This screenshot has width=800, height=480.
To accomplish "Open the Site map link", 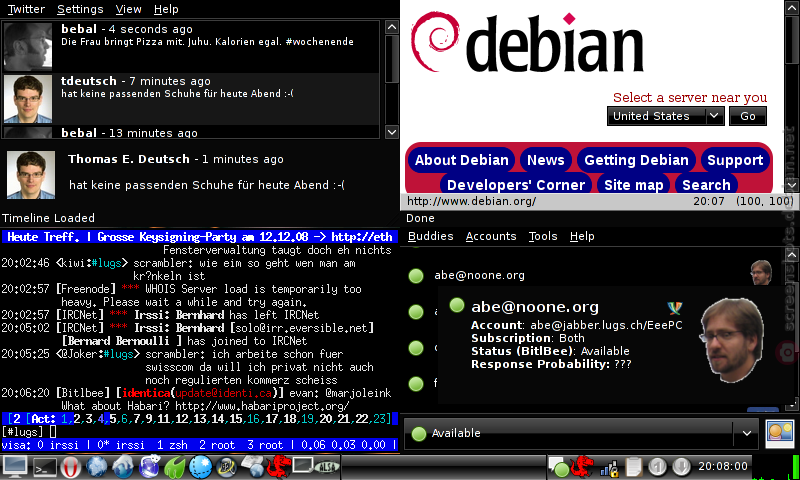I will pyautogui.click(x=634, y=185).
